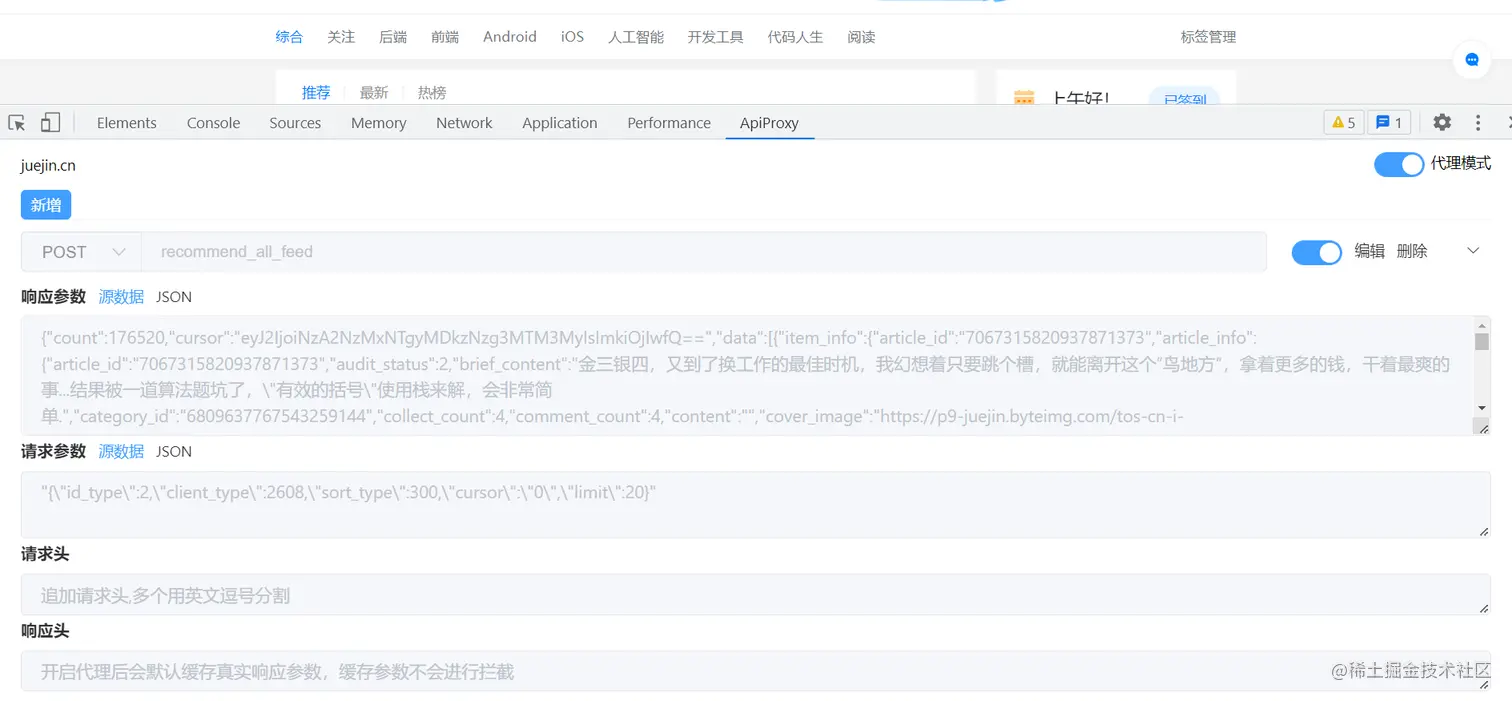Switch to the Console tab

pos(213,123)
